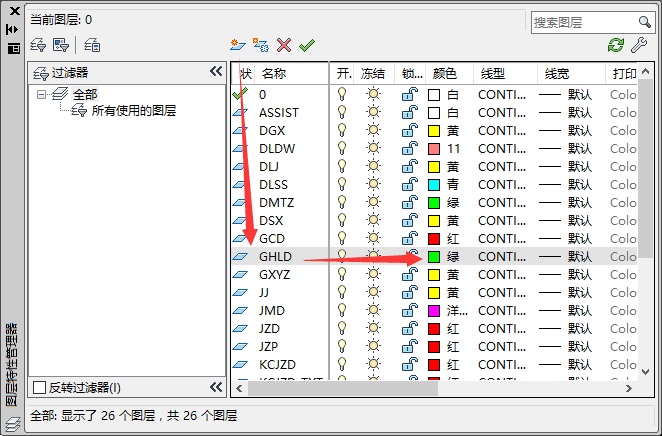The height and width of the screenshot is (436, 662).
Task: Select the 全部 filter tree item
Action: 84,94
